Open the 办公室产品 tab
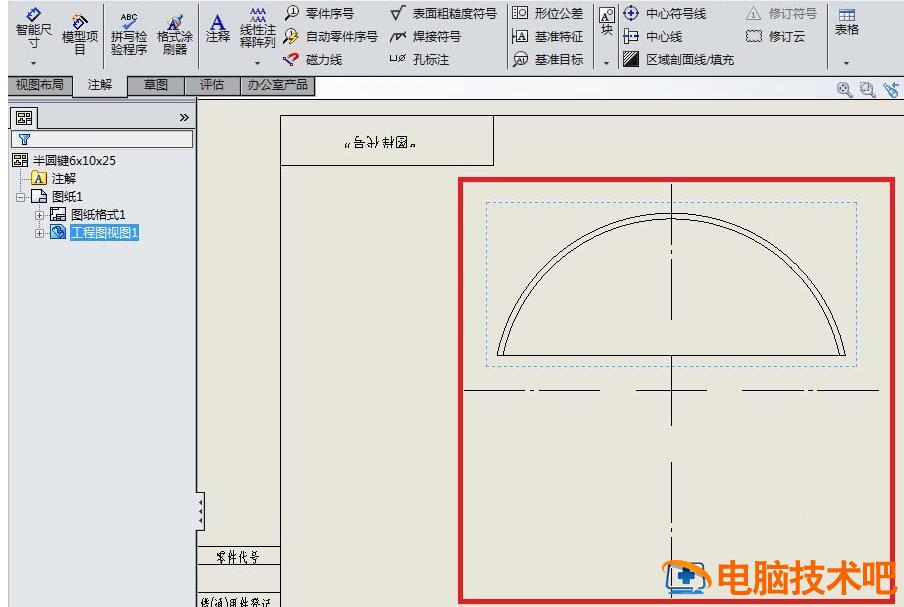 [x=277, y=85]
